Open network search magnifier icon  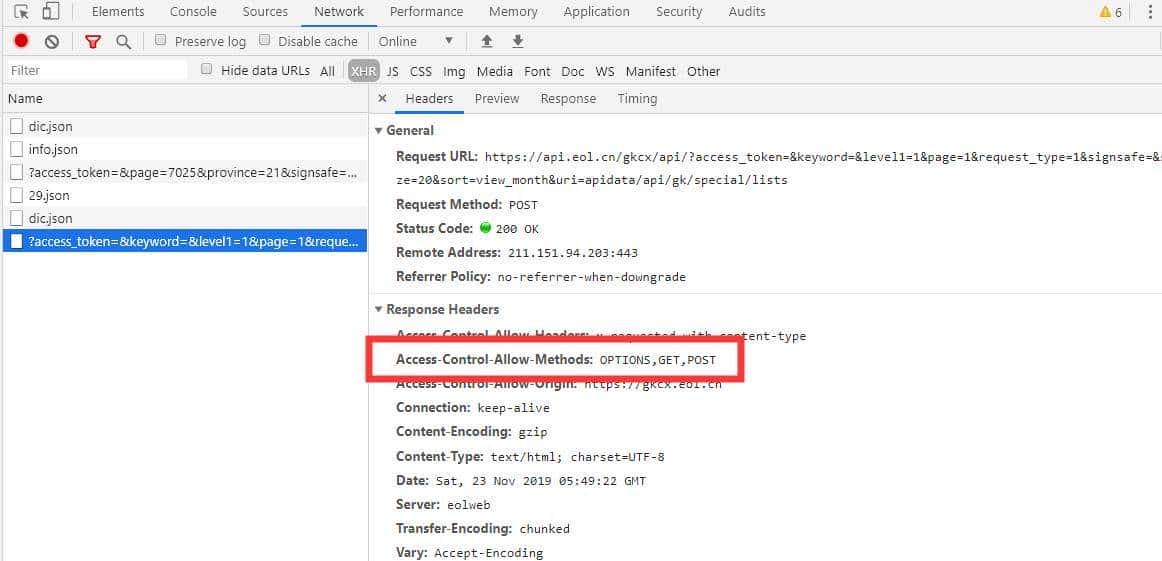[124, 42]
